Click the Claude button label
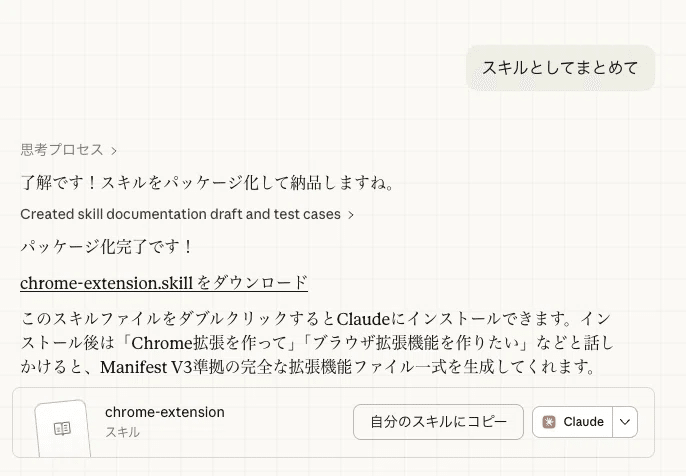 [583, 422]
